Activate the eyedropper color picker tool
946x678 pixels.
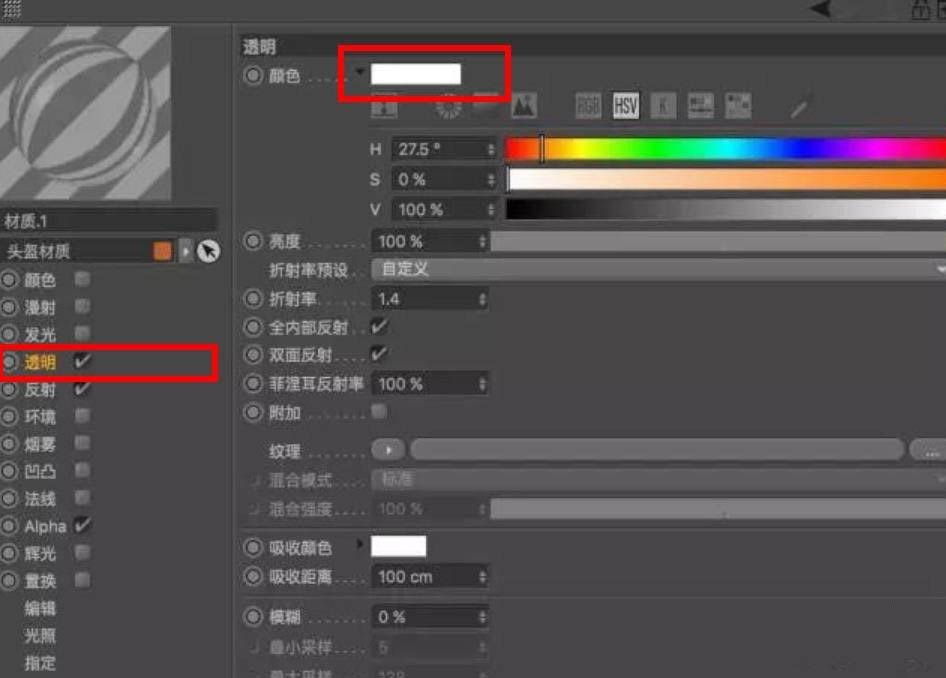coord(800,104)
